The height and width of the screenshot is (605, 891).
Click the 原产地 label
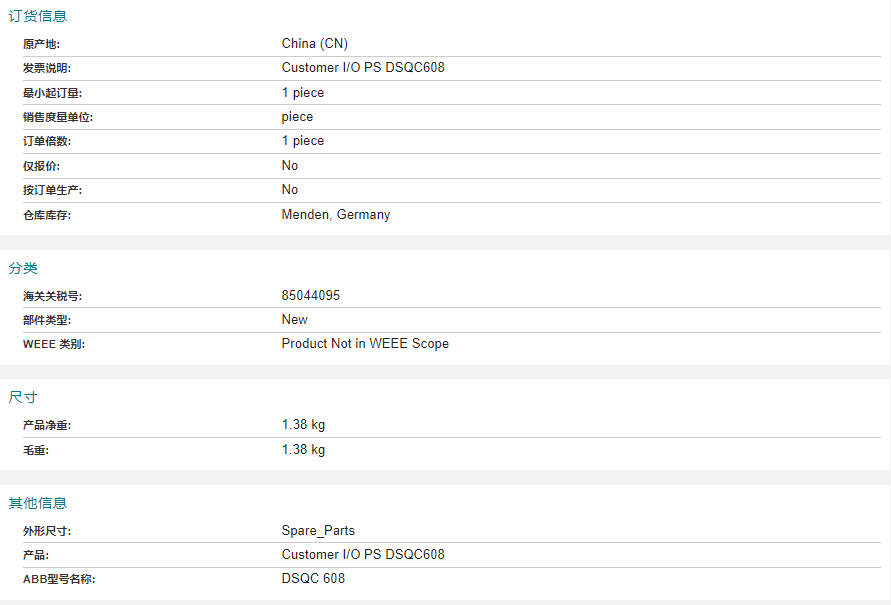coord(41,44)
